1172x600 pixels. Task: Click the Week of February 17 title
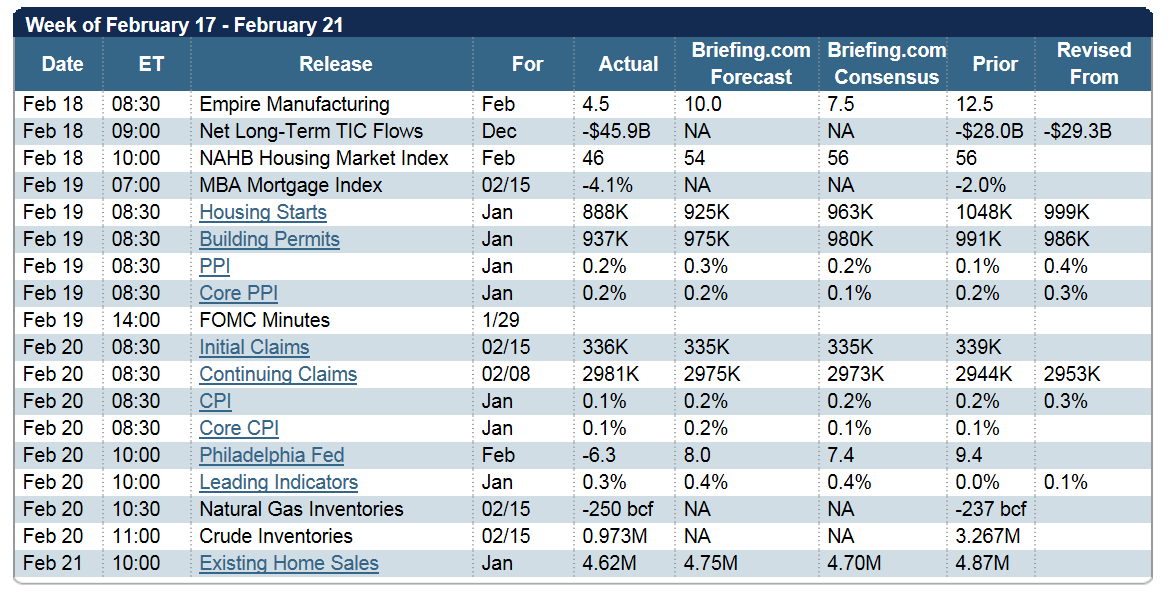pos(184,25)
